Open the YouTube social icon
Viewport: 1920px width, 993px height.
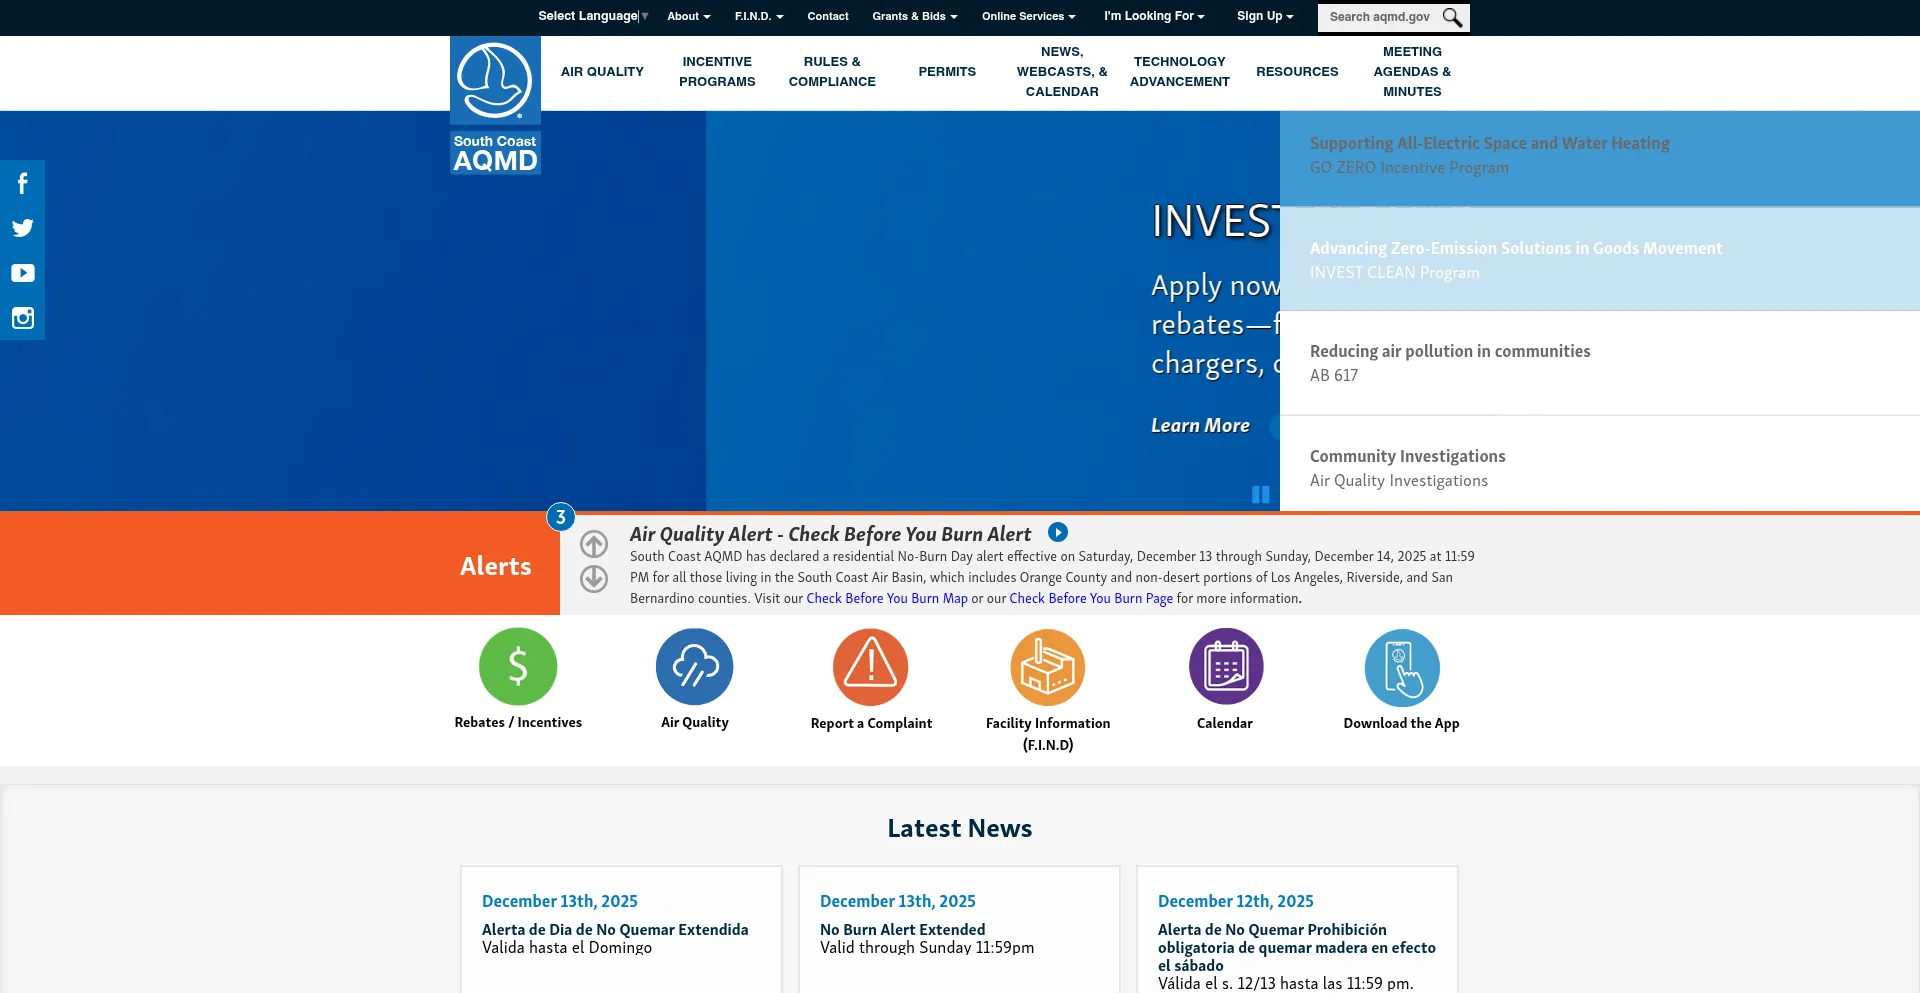[22, 273]
